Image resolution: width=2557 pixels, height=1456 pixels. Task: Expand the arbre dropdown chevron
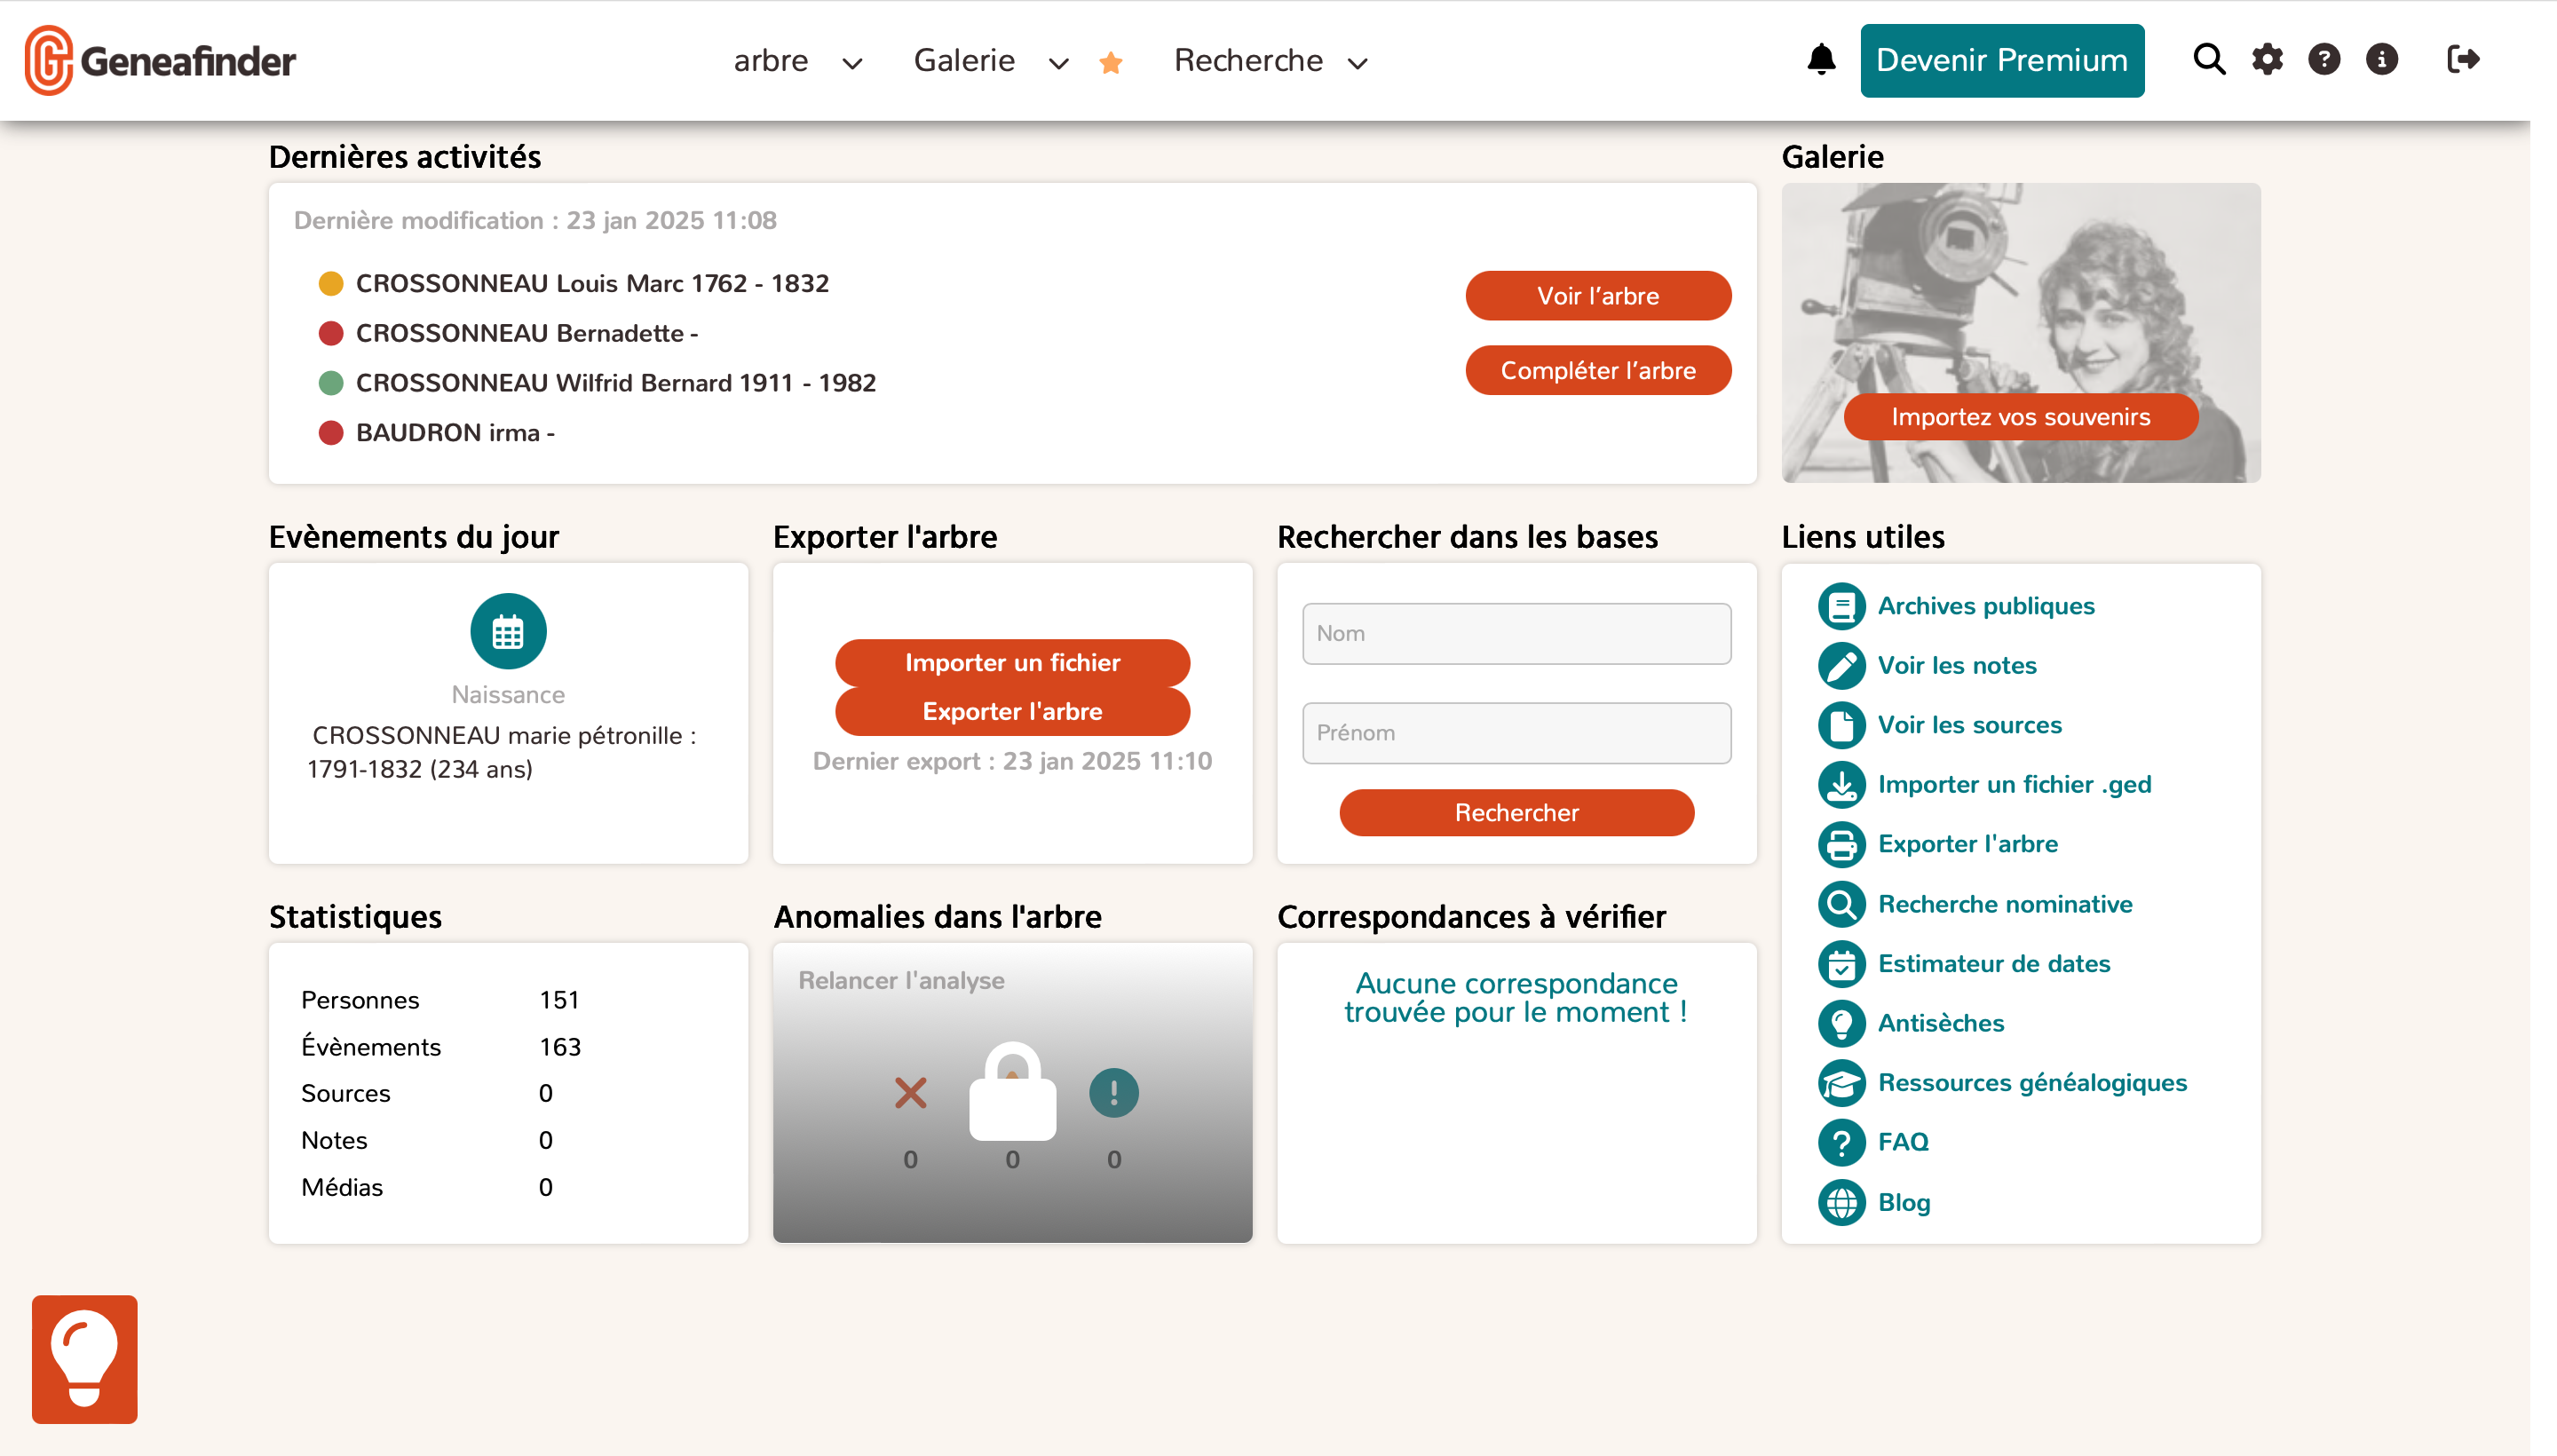[852, 63]
